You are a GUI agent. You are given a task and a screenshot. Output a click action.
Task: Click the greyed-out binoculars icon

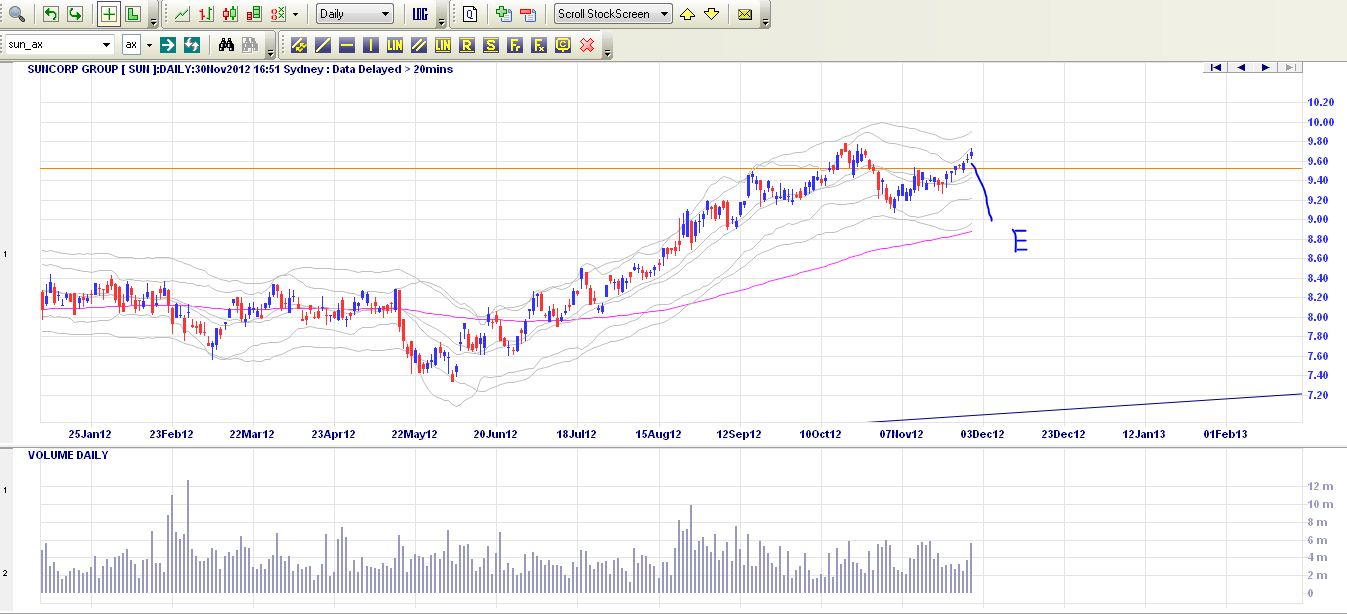click(x=250, y=45)
